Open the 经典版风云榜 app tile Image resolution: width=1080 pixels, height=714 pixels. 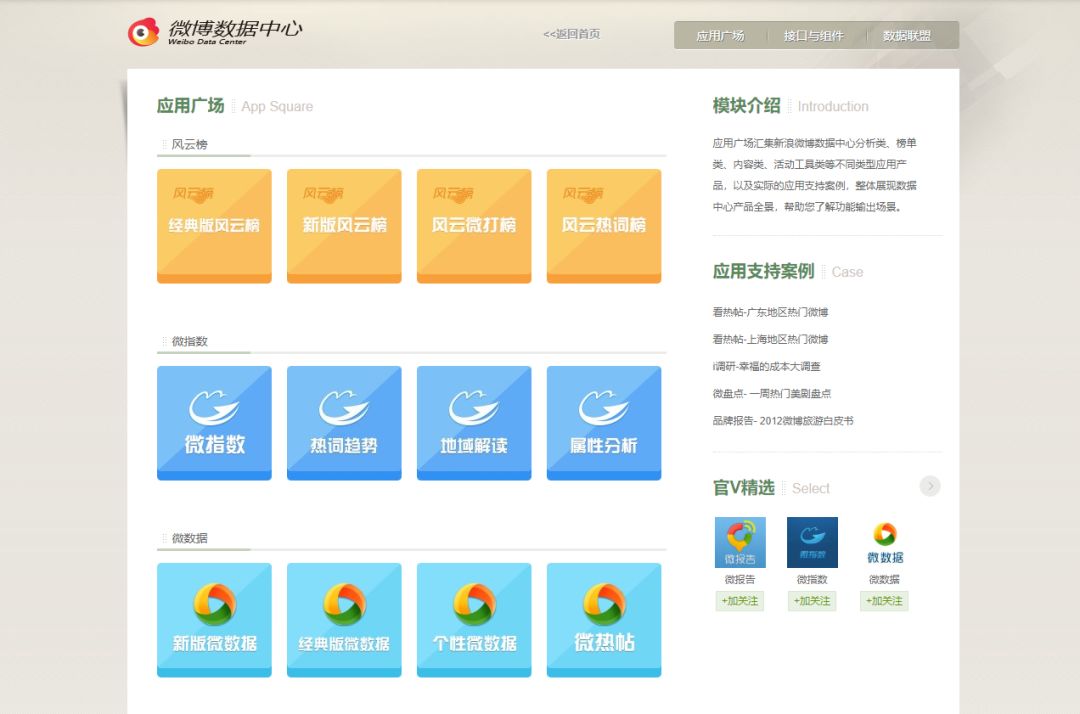coord(213,224)
